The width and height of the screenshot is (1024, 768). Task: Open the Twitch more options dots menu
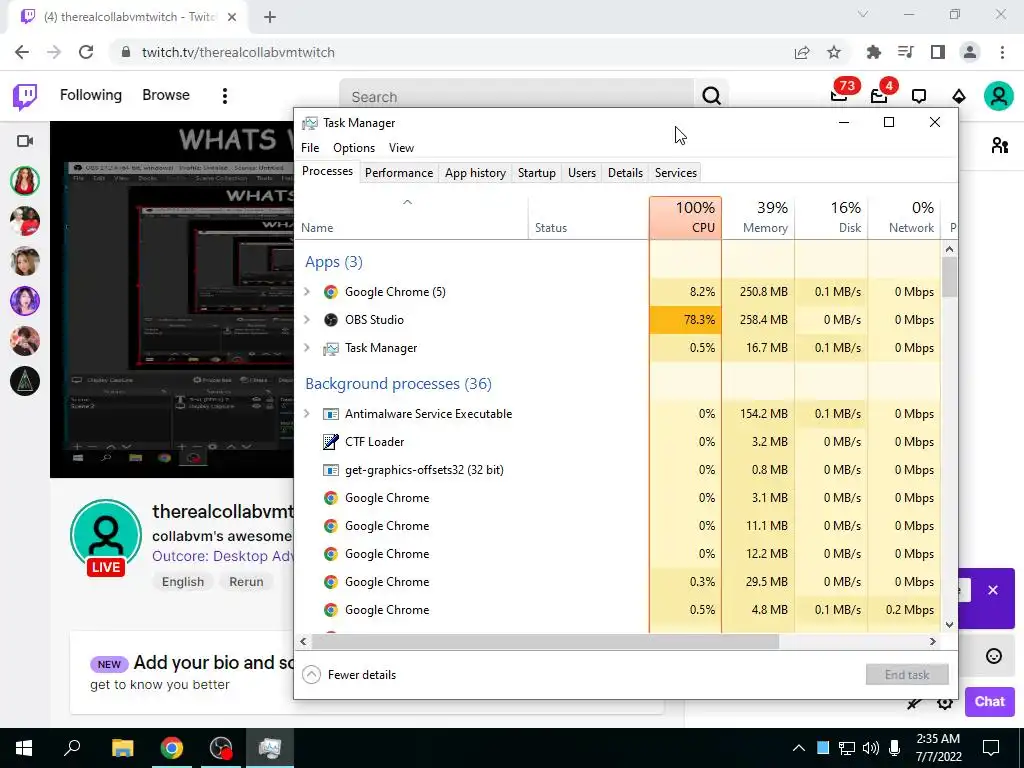(225, 96)
